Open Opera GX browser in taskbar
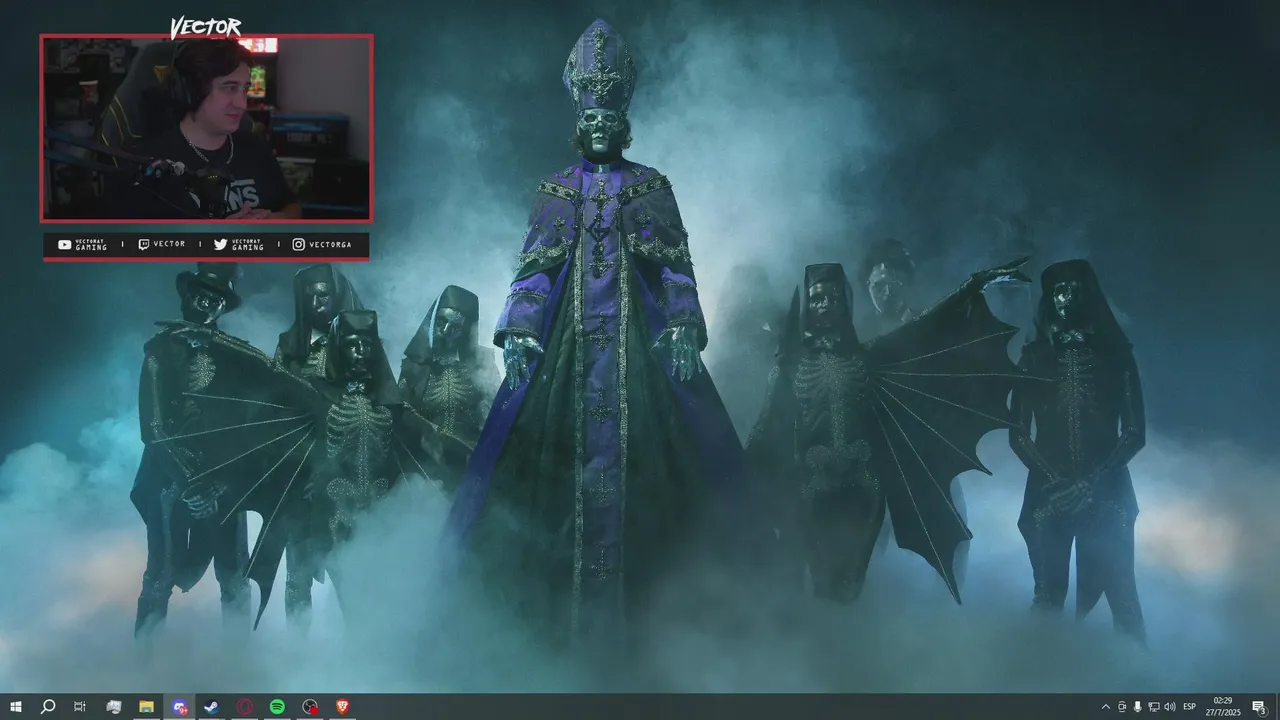 (244, 707)
